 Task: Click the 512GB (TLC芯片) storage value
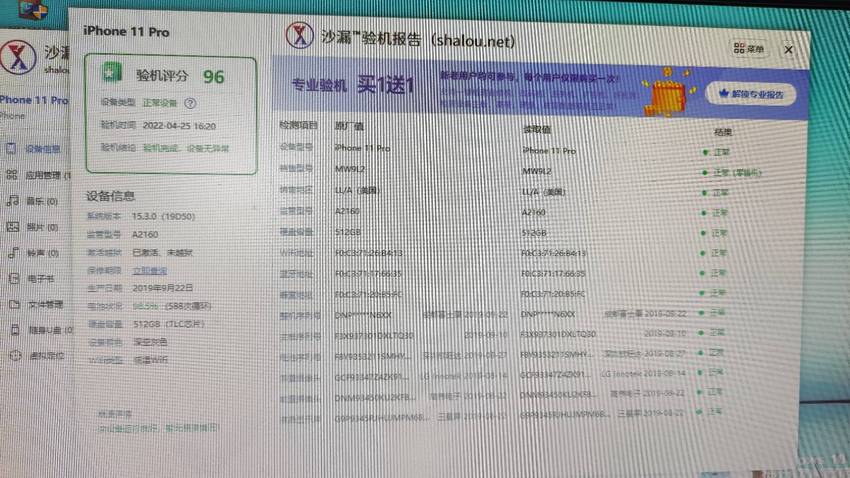(x=169, y=324)
